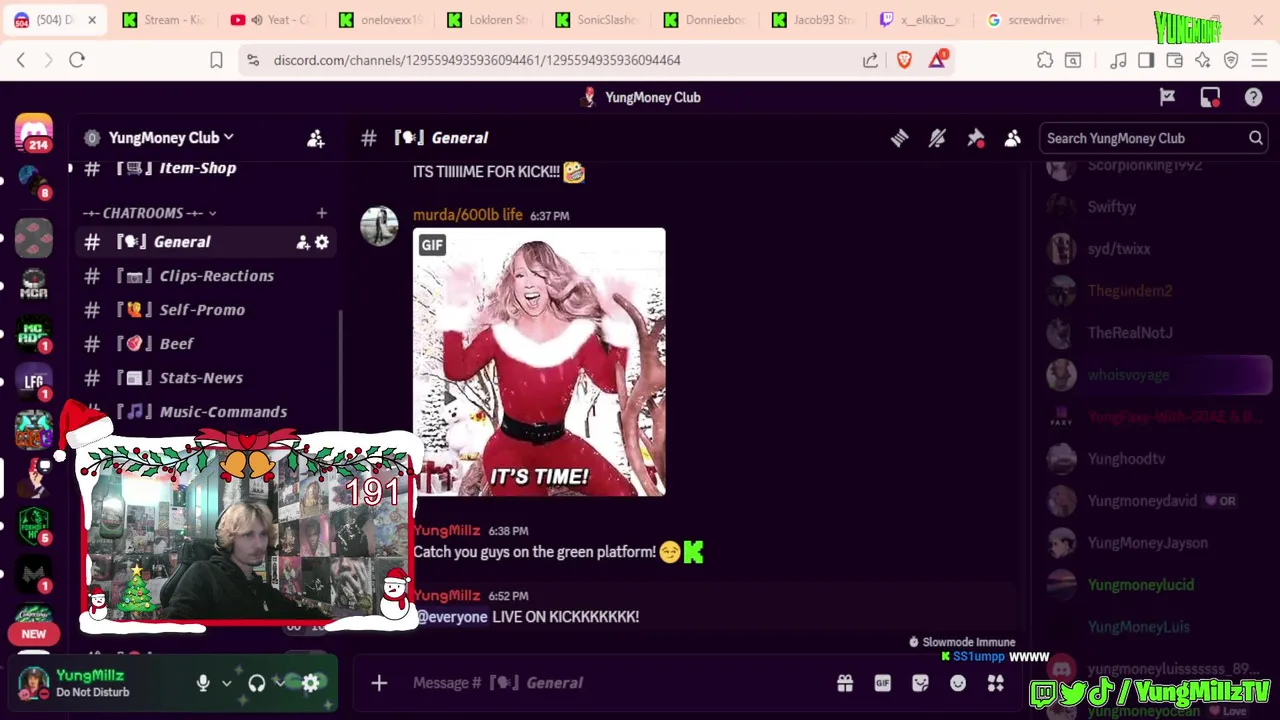Viewport: 1280px width, 720px height.
Task: Open Discord checkpoint flag icon
Action: pyautogui.click(x=1167, y=97)
